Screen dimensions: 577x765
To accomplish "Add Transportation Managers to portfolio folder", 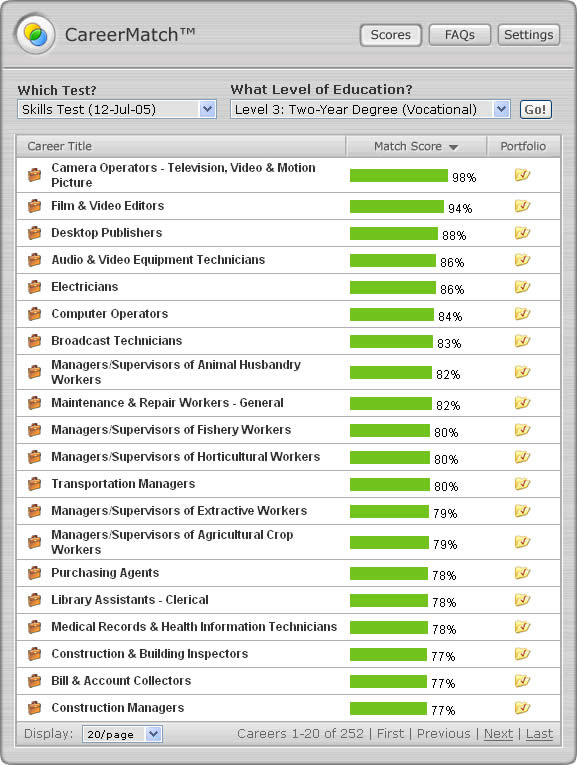I will (522, 484).
